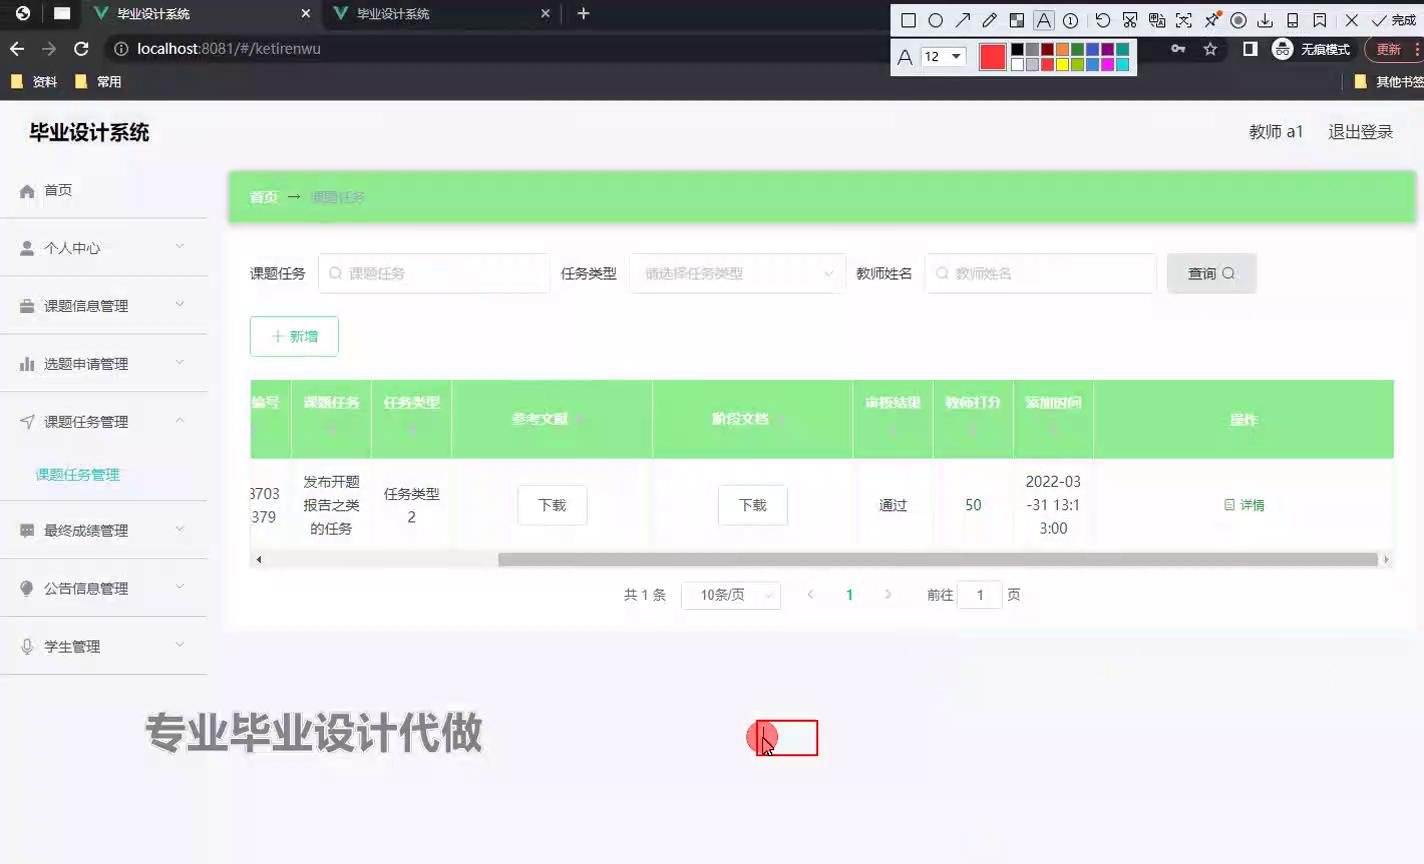This screenshot has width=1424, height=864.
Task: Click the 课题任务 search input field
Action: (x=434, y=273)
